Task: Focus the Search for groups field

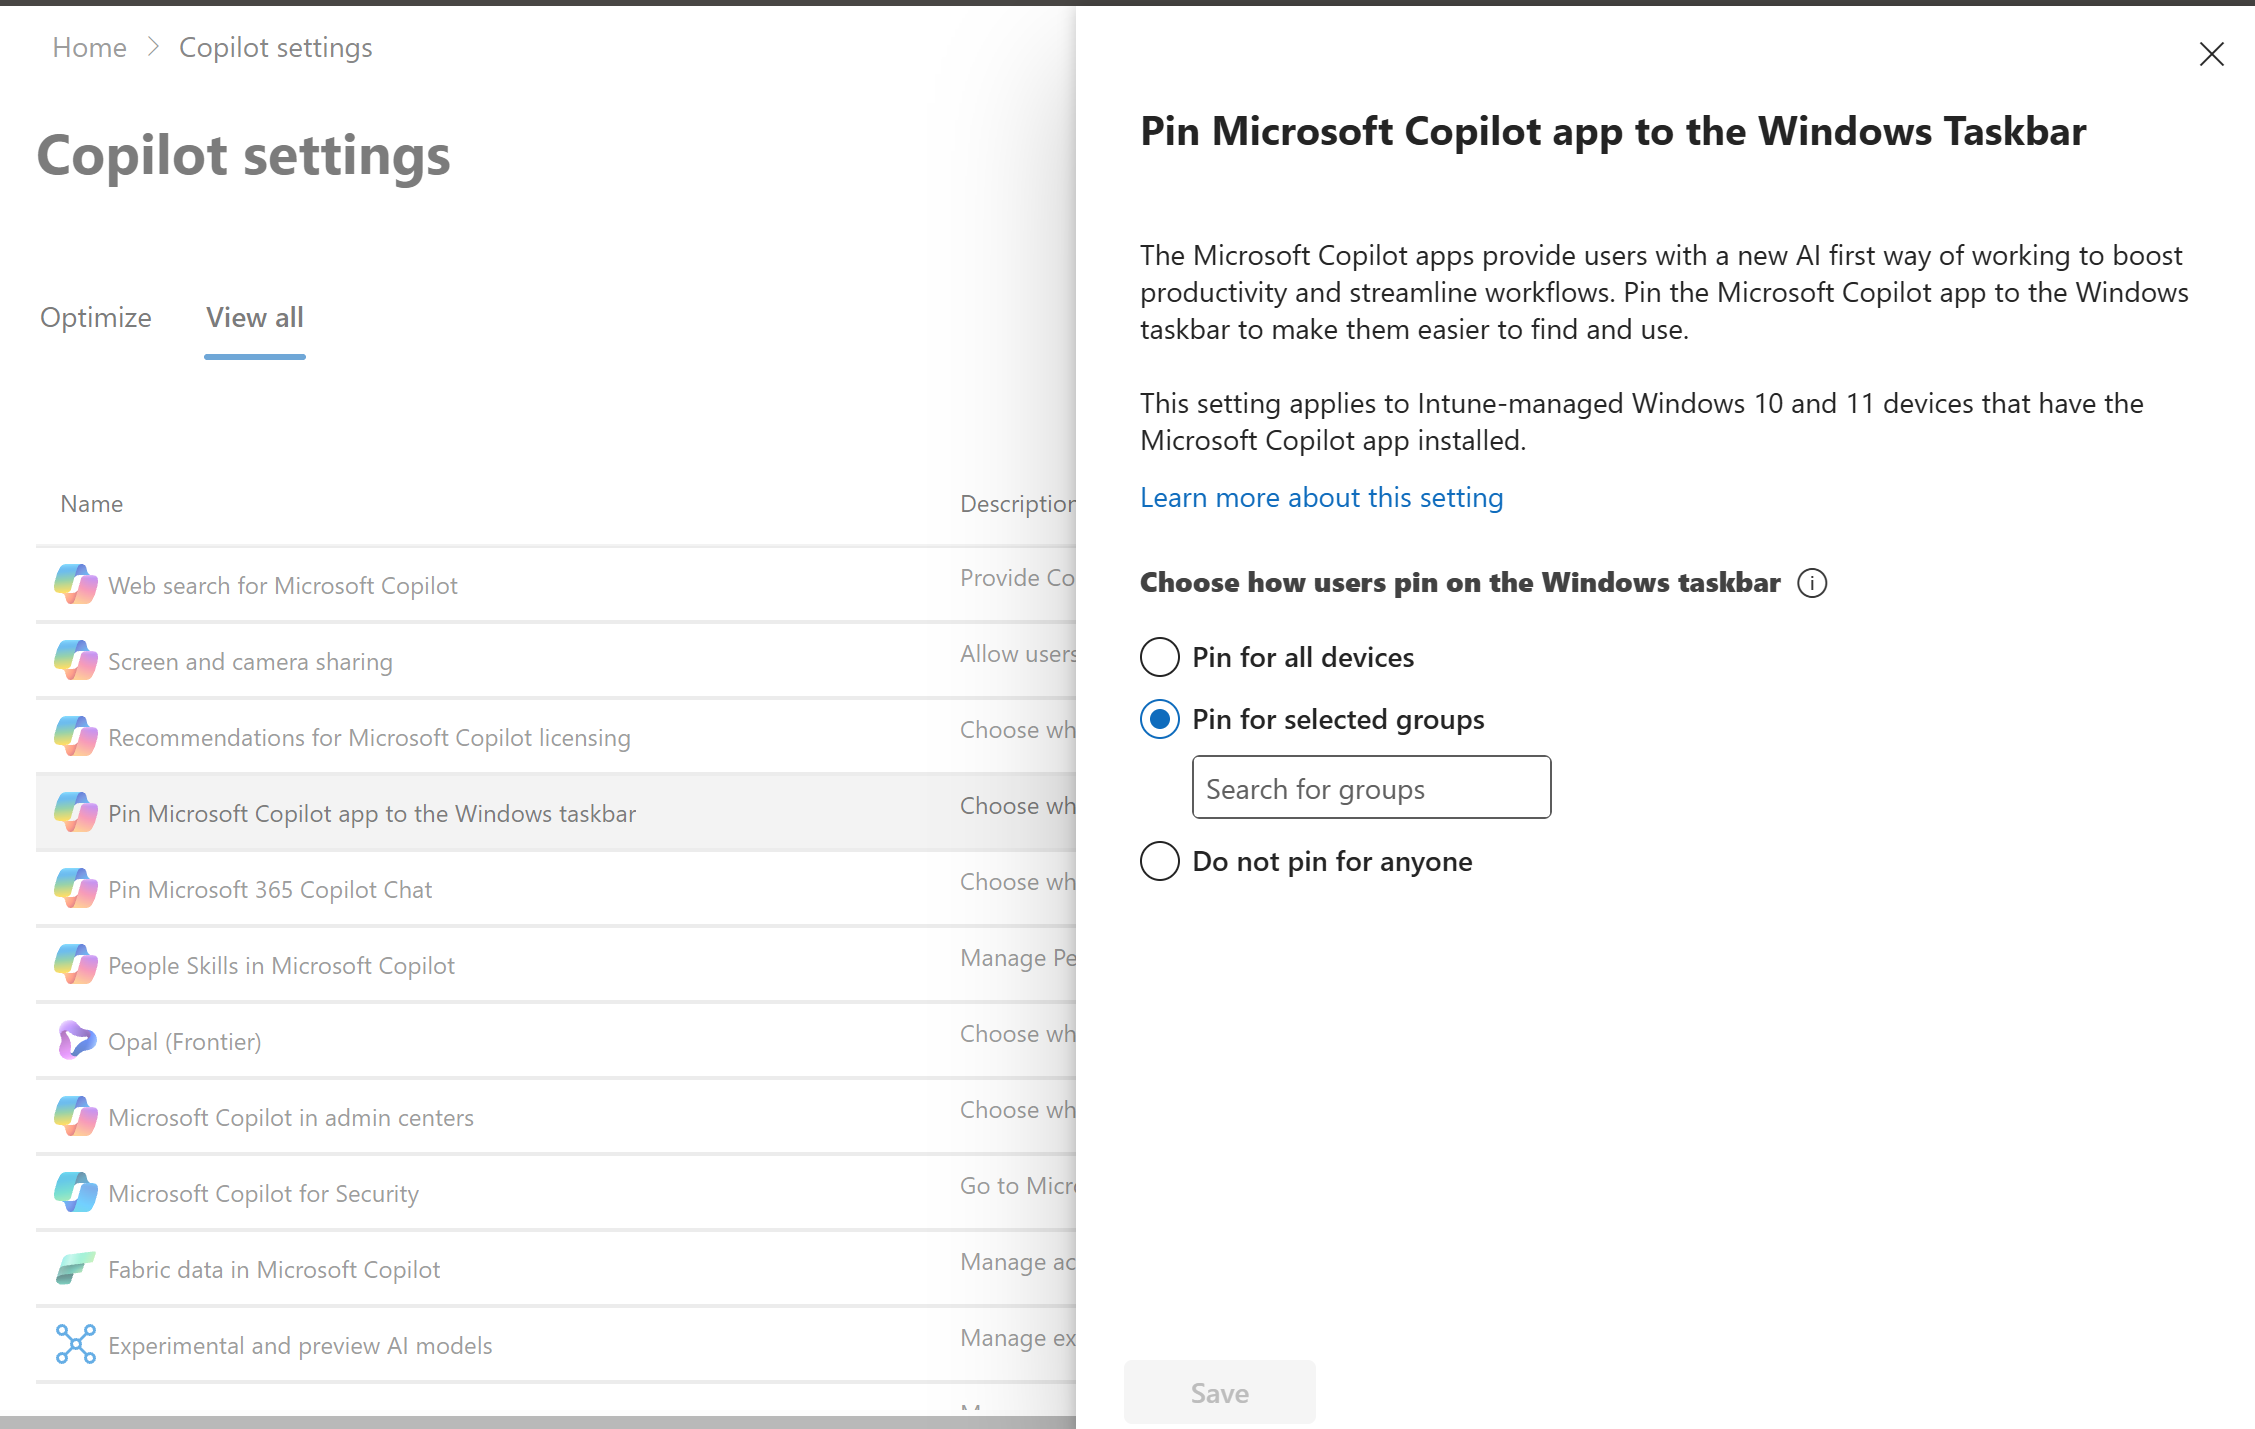Action: [1372, 788]
